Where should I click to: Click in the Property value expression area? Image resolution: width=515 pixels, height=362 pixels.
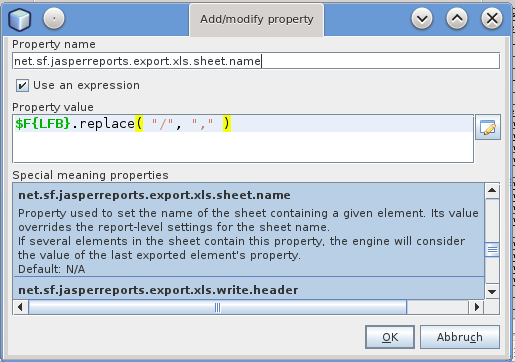point(243,139)
